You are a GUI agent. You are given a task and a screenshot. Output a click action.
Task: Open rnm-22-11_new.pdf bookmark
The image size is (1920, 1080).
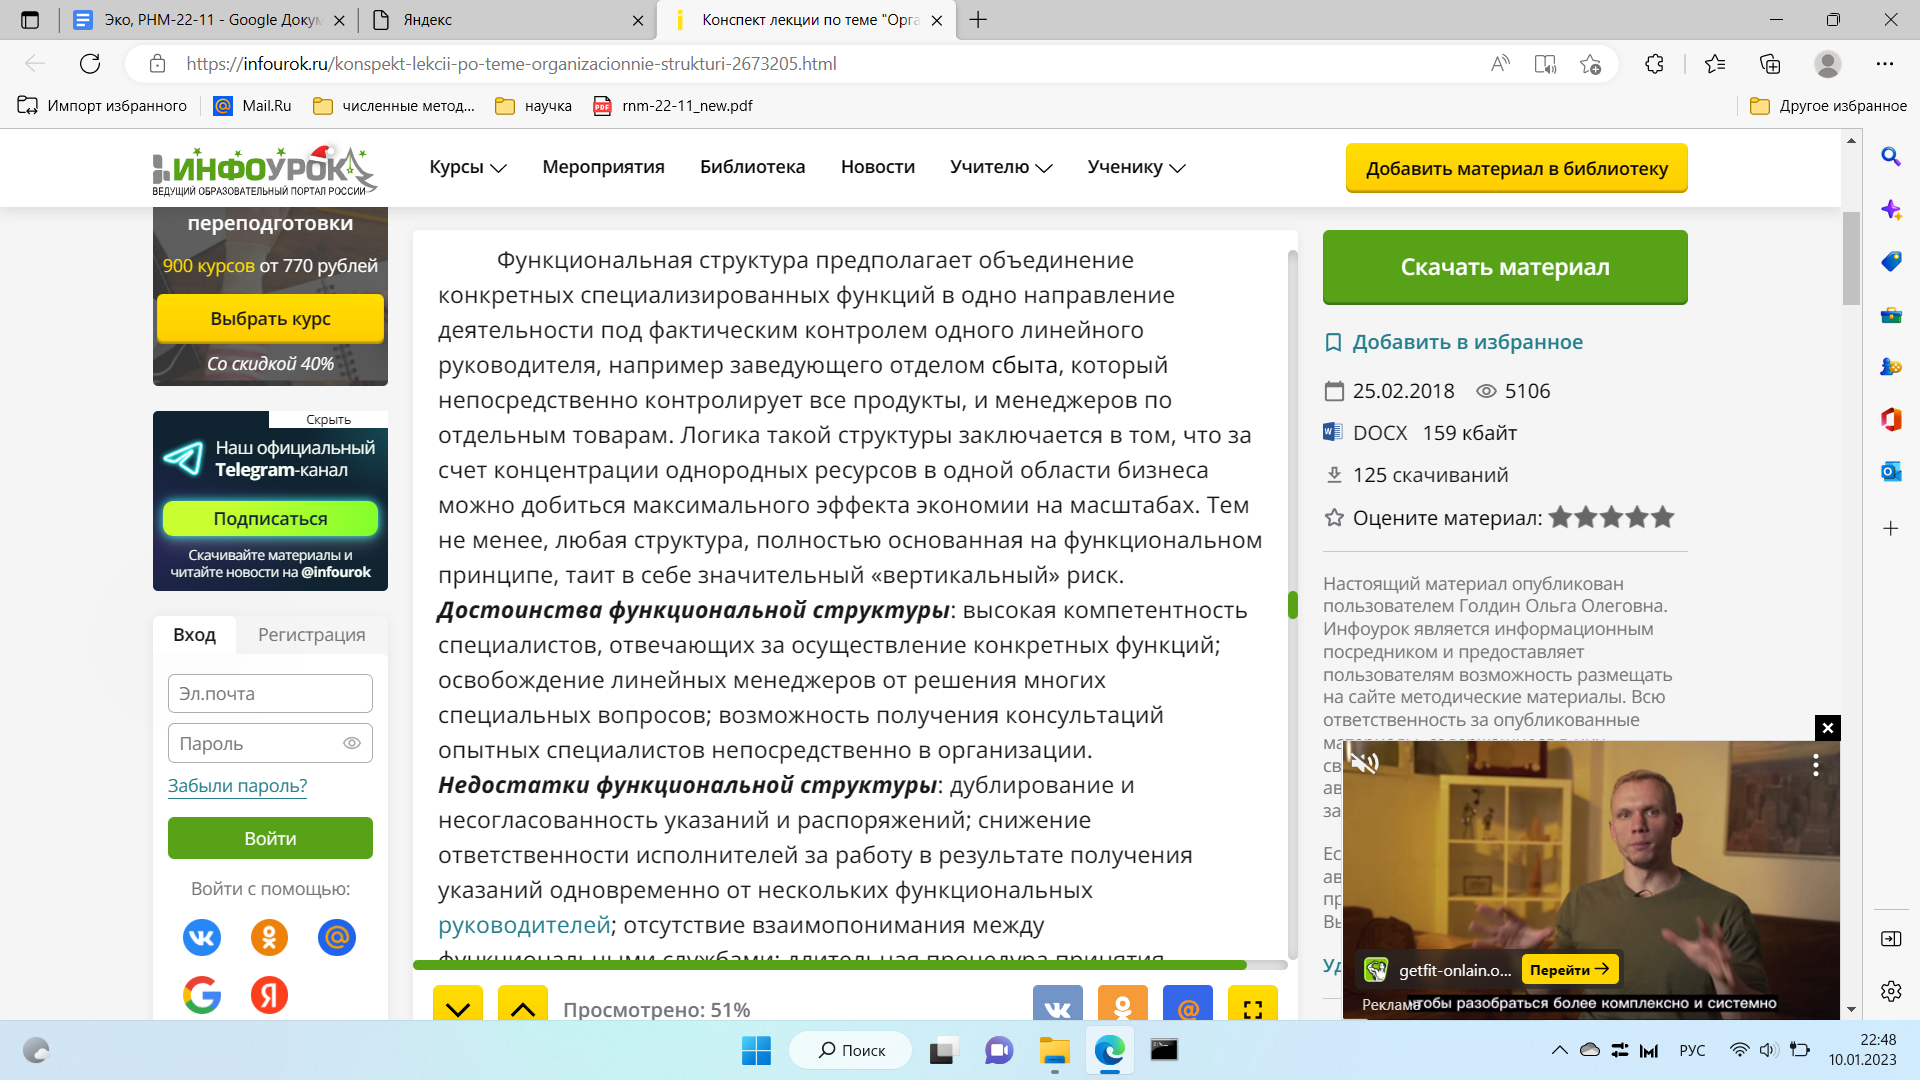click(x=673, y=106)
